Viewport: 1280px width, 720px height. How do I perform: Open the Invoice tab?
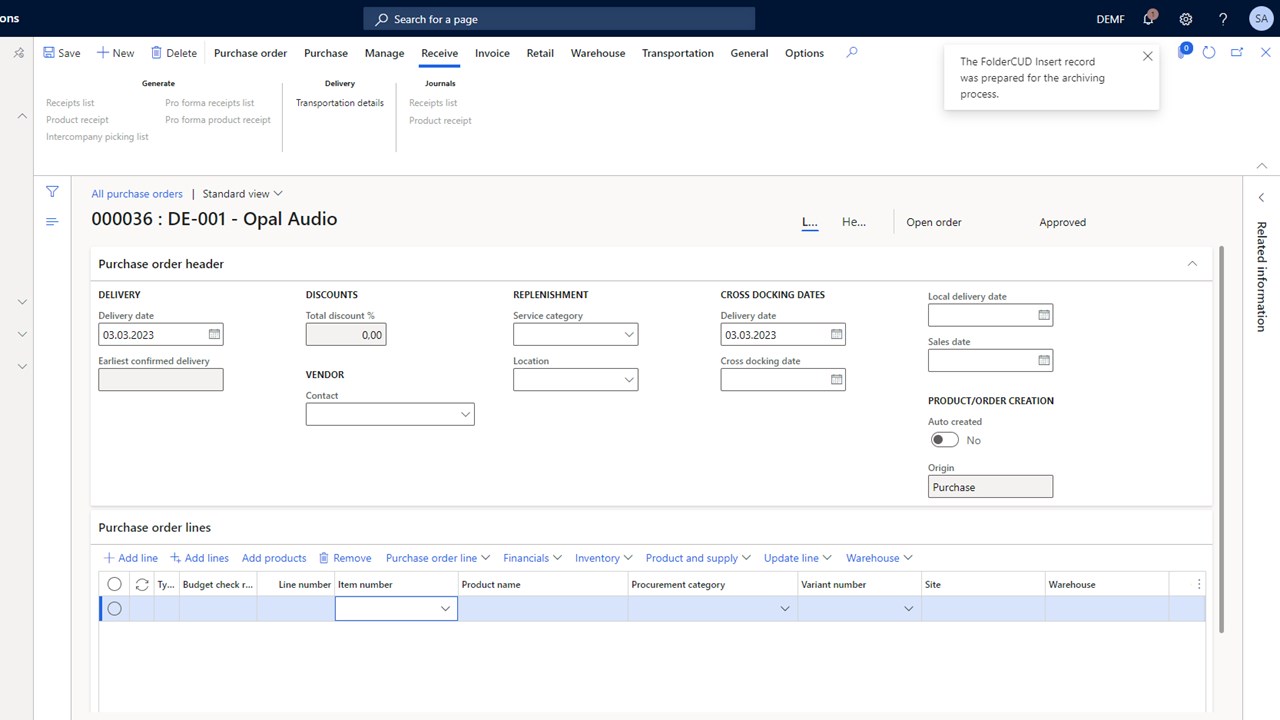click(x=492, y=53)
